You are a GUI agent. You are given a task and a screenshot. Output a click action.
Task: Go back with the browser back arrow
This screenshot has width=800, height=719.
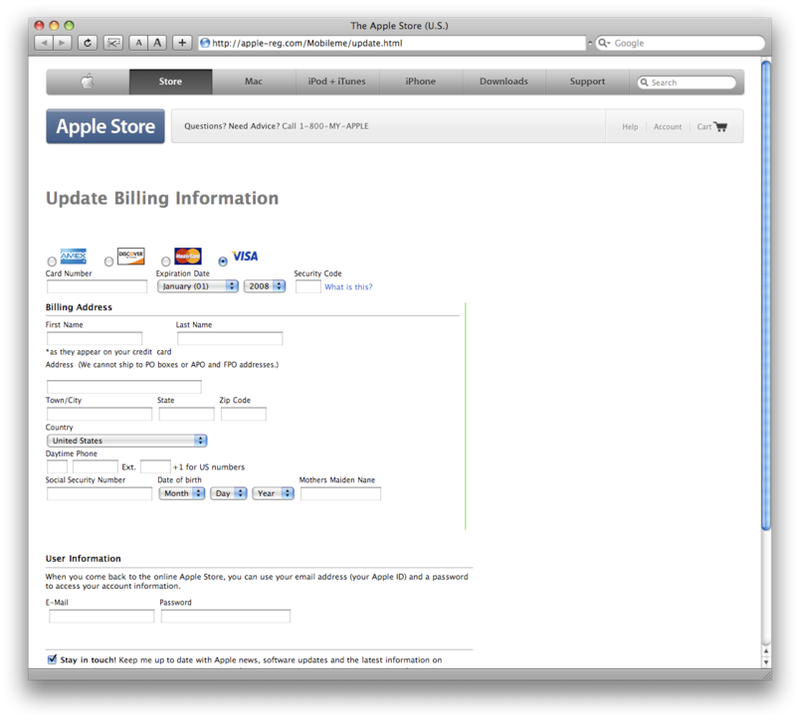[x=44, y=43]
